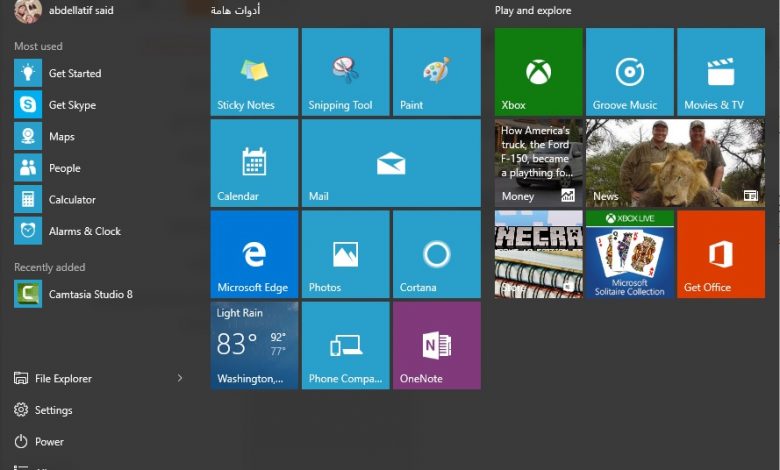
Task: Open the Paint tile
Action: click(x=437, y=72)
